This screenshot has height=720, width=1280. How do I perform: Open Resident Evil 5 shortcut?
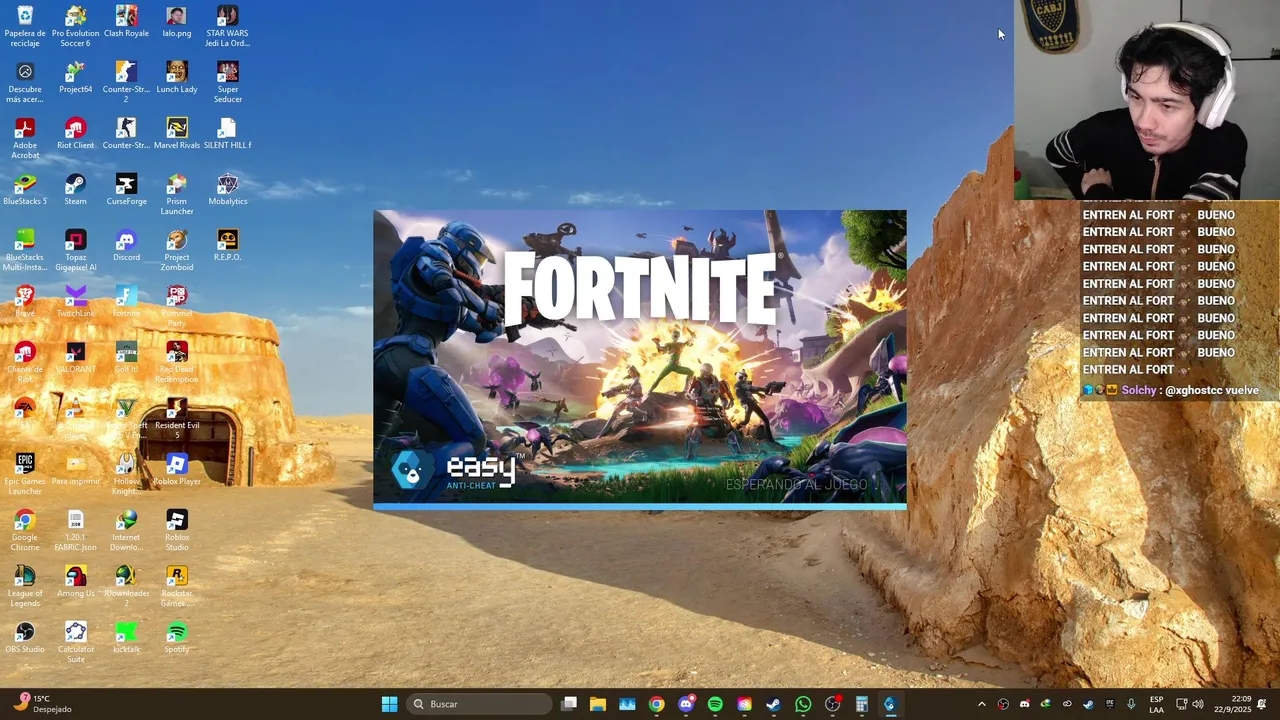[x=177, y=418]
